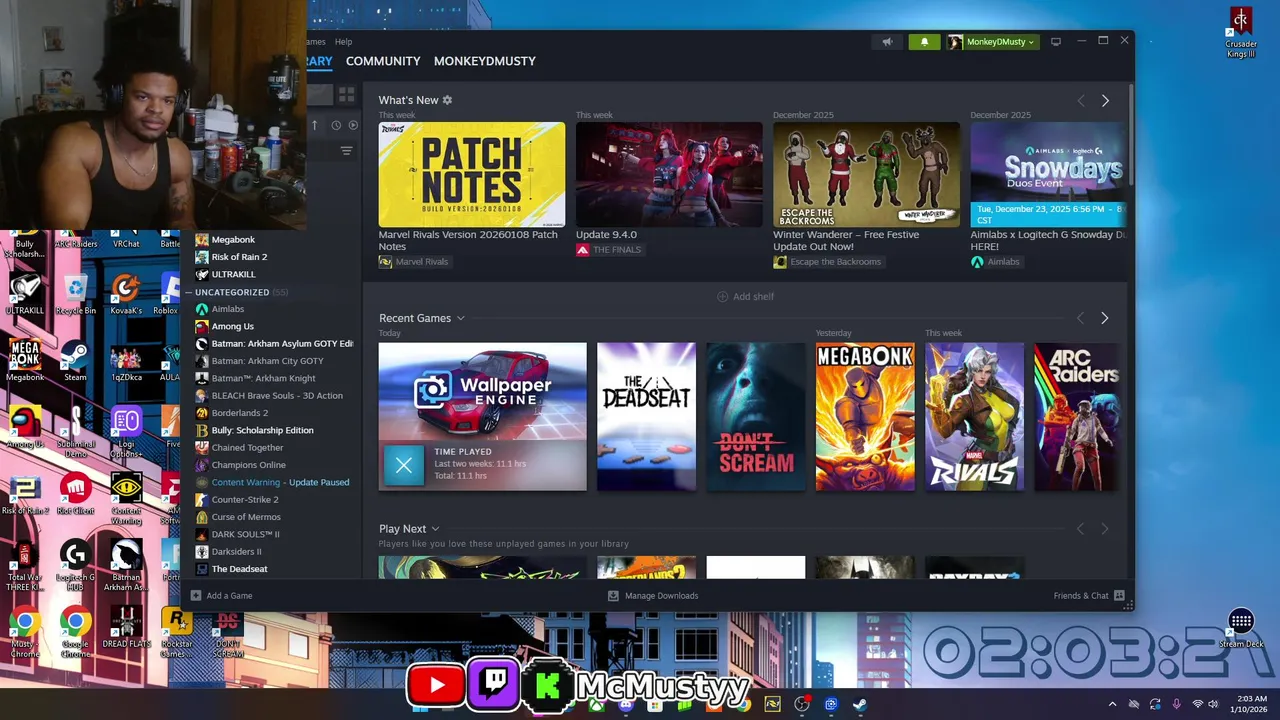Image resolution: width=1280 pixels, height=720 pixels.
Task: Open the Friends & Chat link
Action: pyautogui.click(x=1081, y=596)
